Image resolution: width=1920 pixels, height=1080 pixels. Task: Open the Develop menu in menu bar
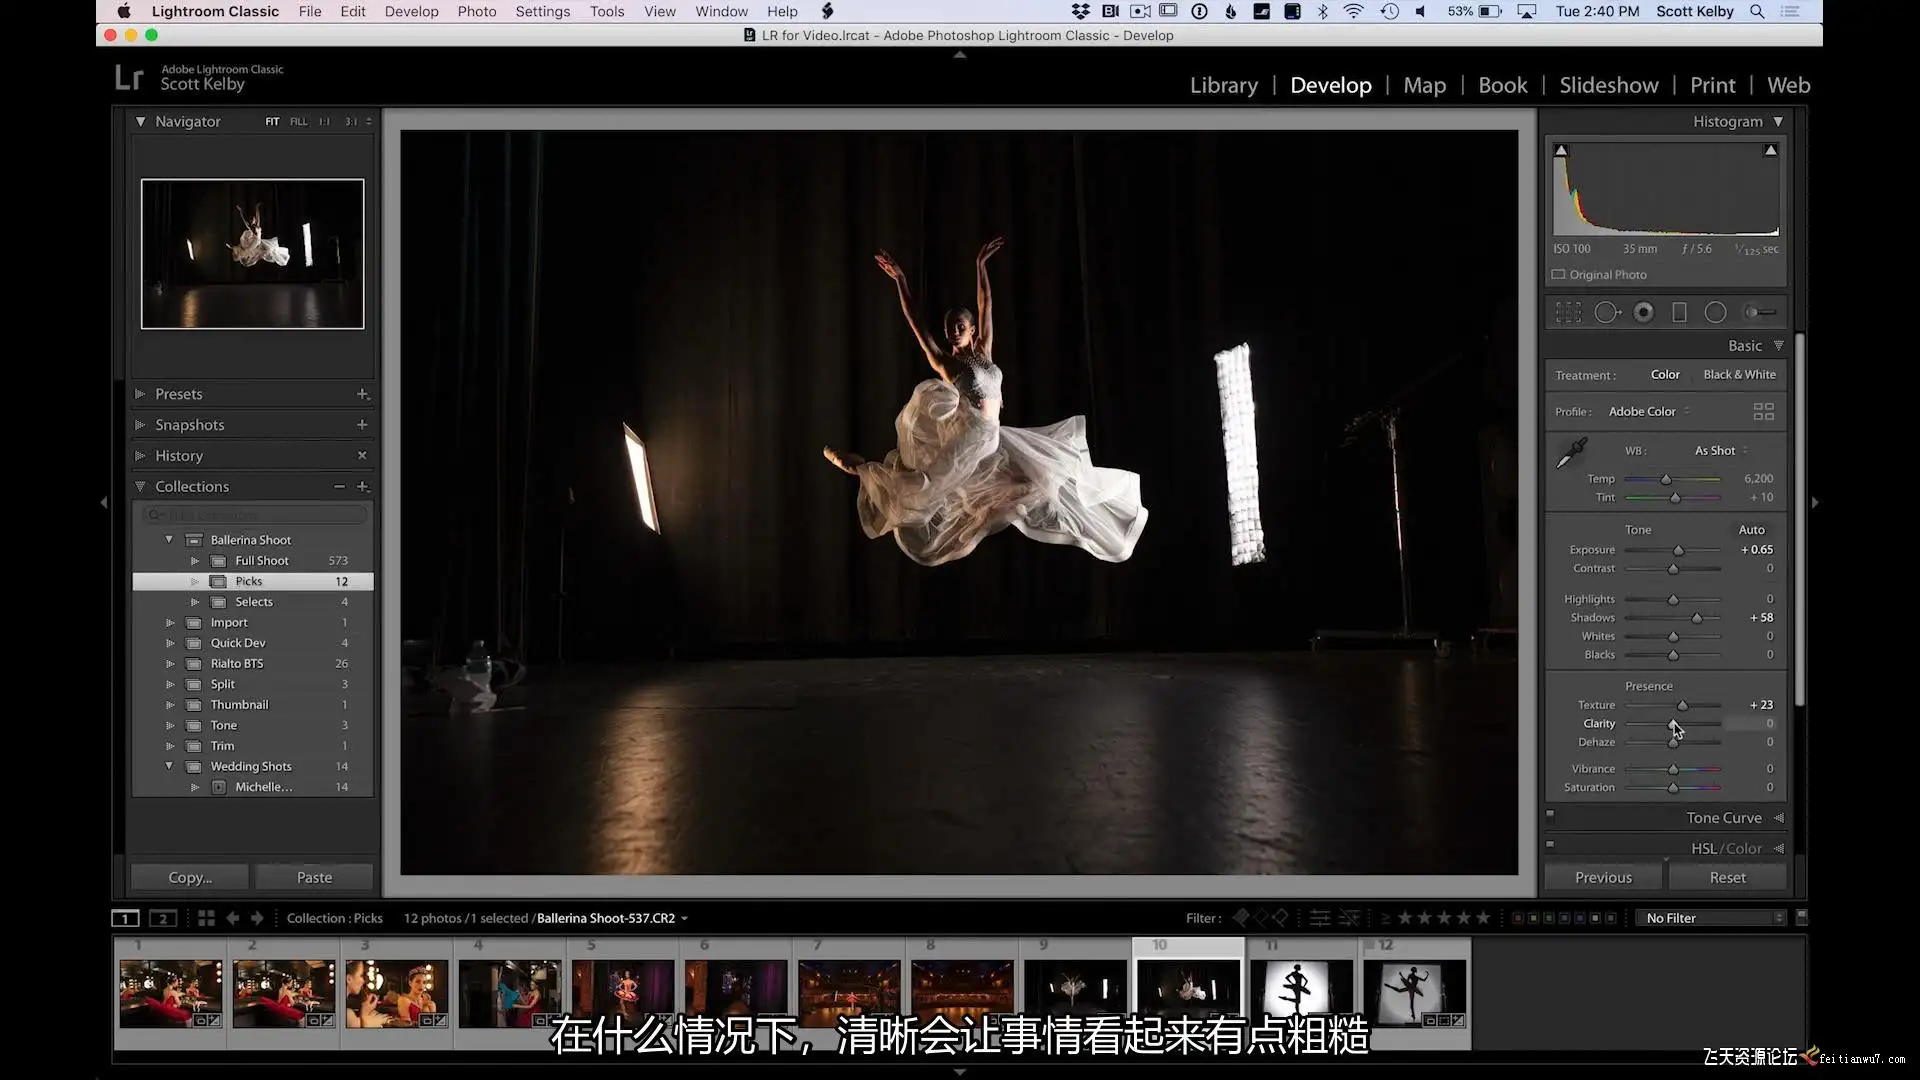point(411,11)
